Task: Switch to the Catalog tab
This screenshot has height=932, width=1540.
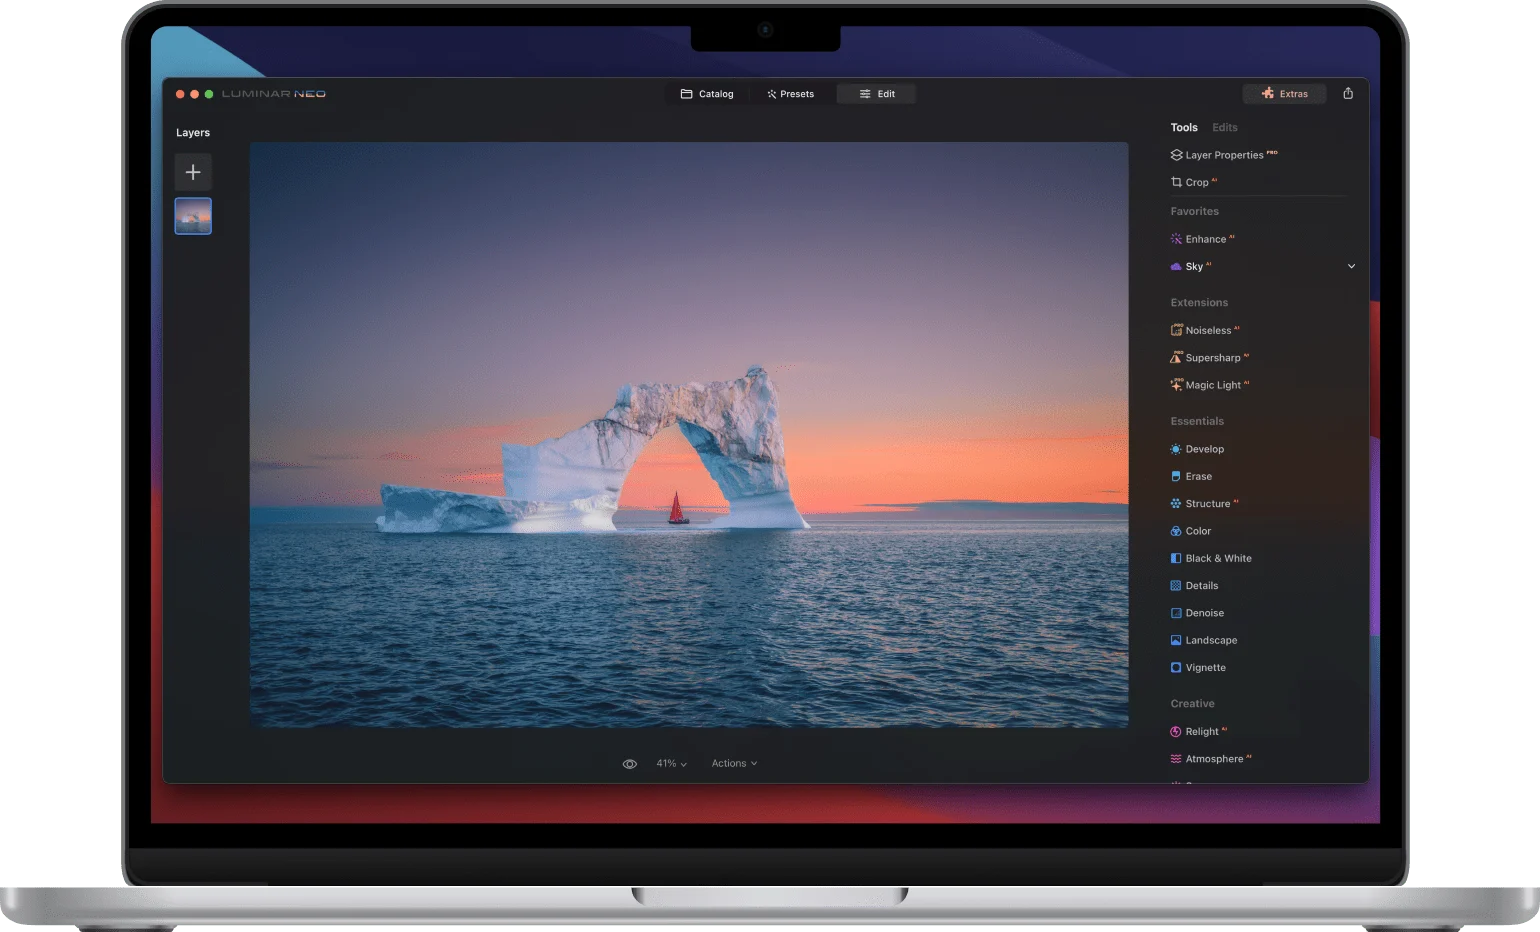Action: (x=708, y=93)
